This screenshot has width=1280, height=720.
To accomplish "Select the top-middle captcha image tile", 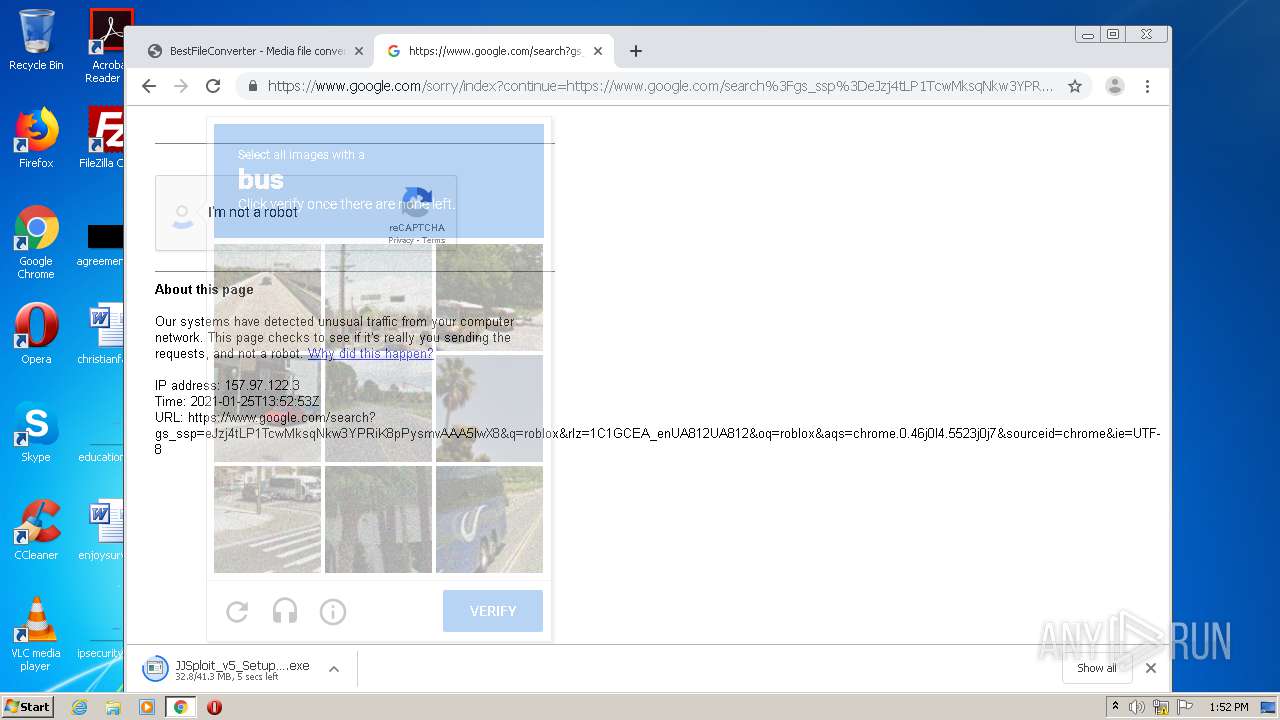I will pyautogui.click(x=378, y=297).
